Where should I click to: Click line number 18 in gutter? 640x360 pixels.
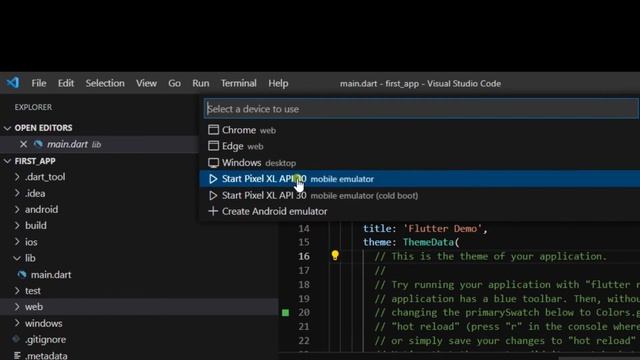coord(304,284)
